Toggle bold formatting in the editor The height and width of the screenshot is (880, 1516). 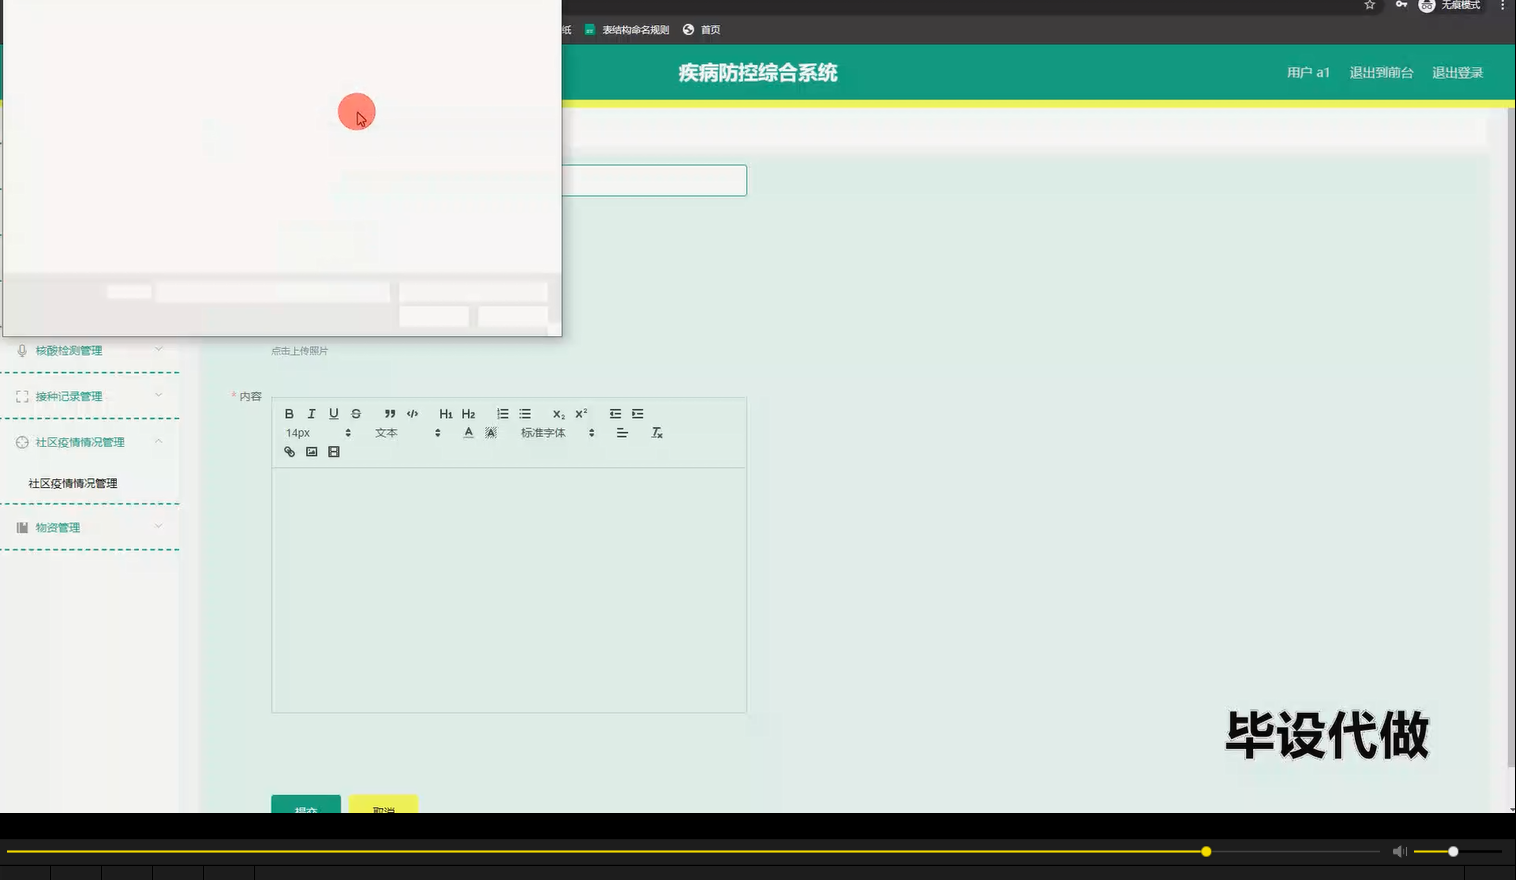pos(289,414)
